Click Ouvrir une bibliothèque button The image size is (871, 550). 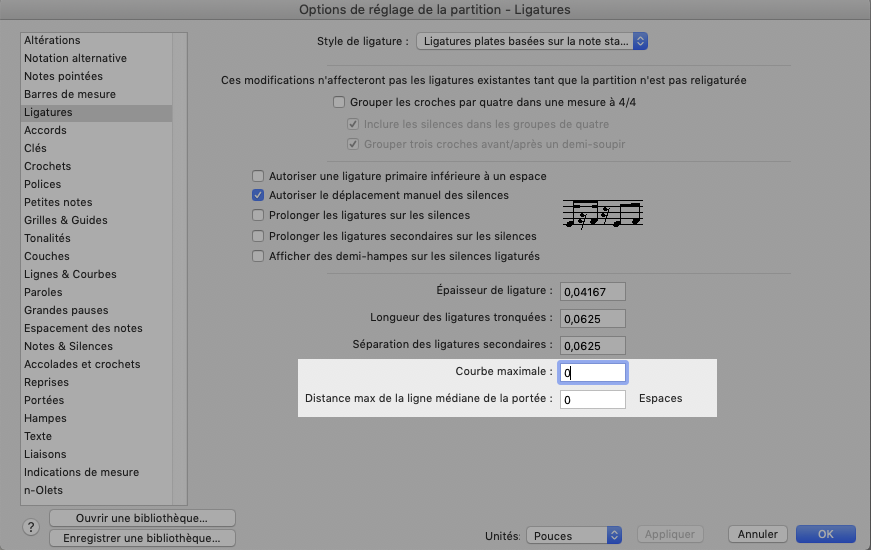141,518
